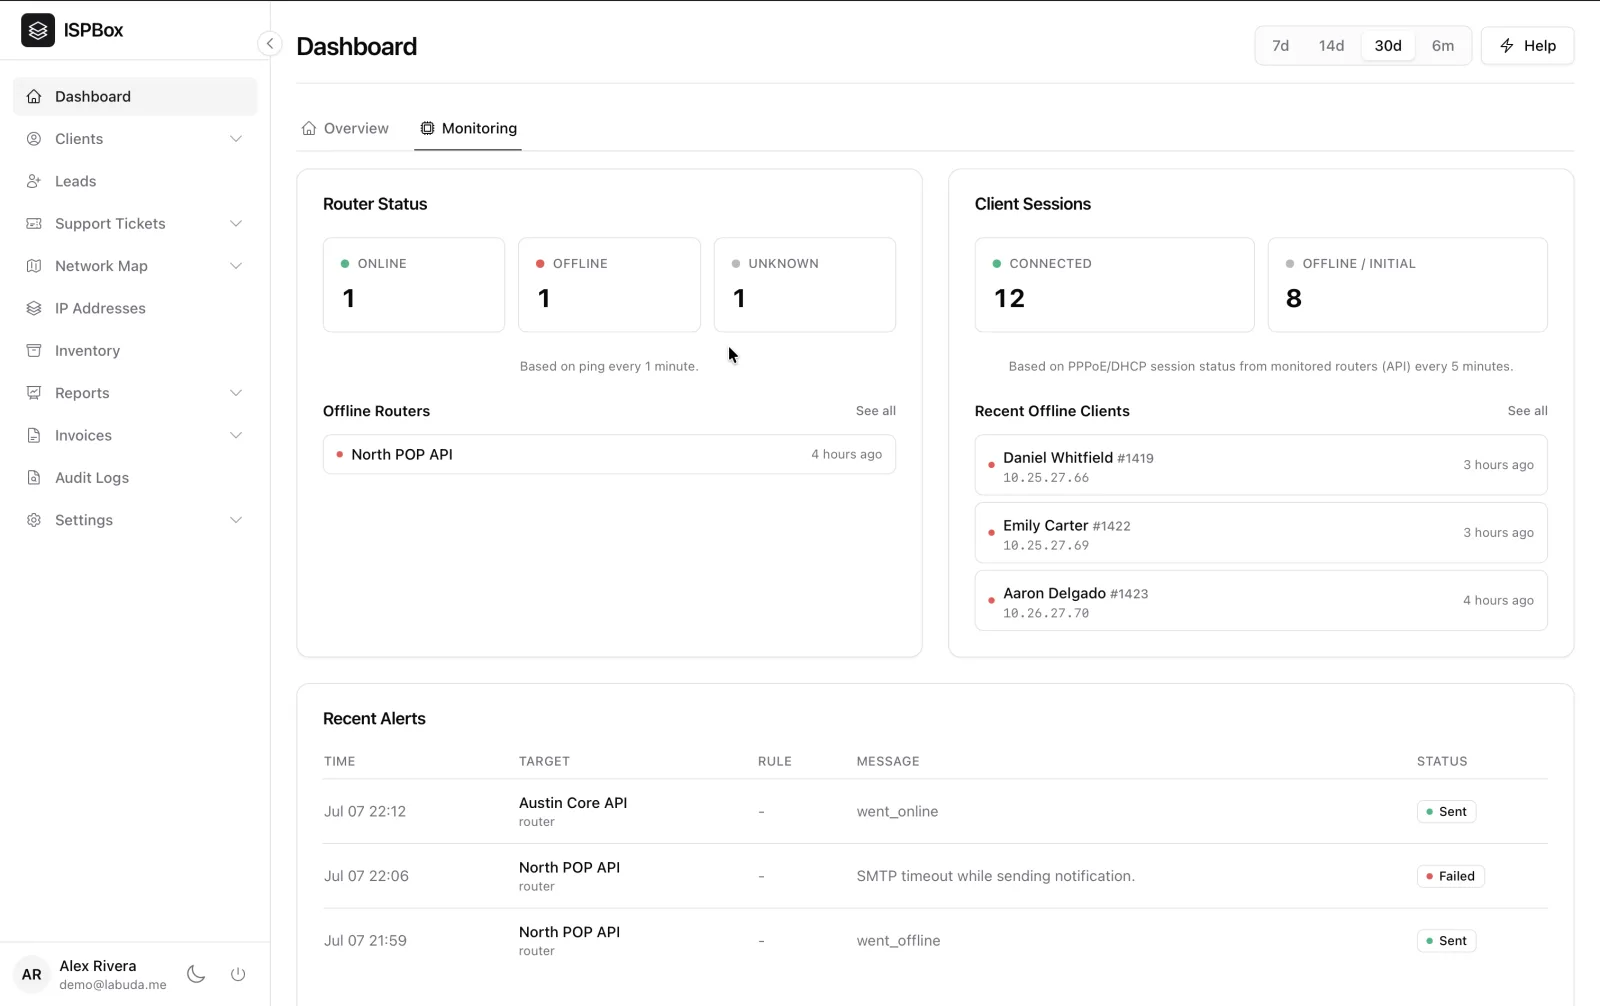Click the demo@labuda.me email text
This screenshot has width=1600, height=1006.
point(113,985)
